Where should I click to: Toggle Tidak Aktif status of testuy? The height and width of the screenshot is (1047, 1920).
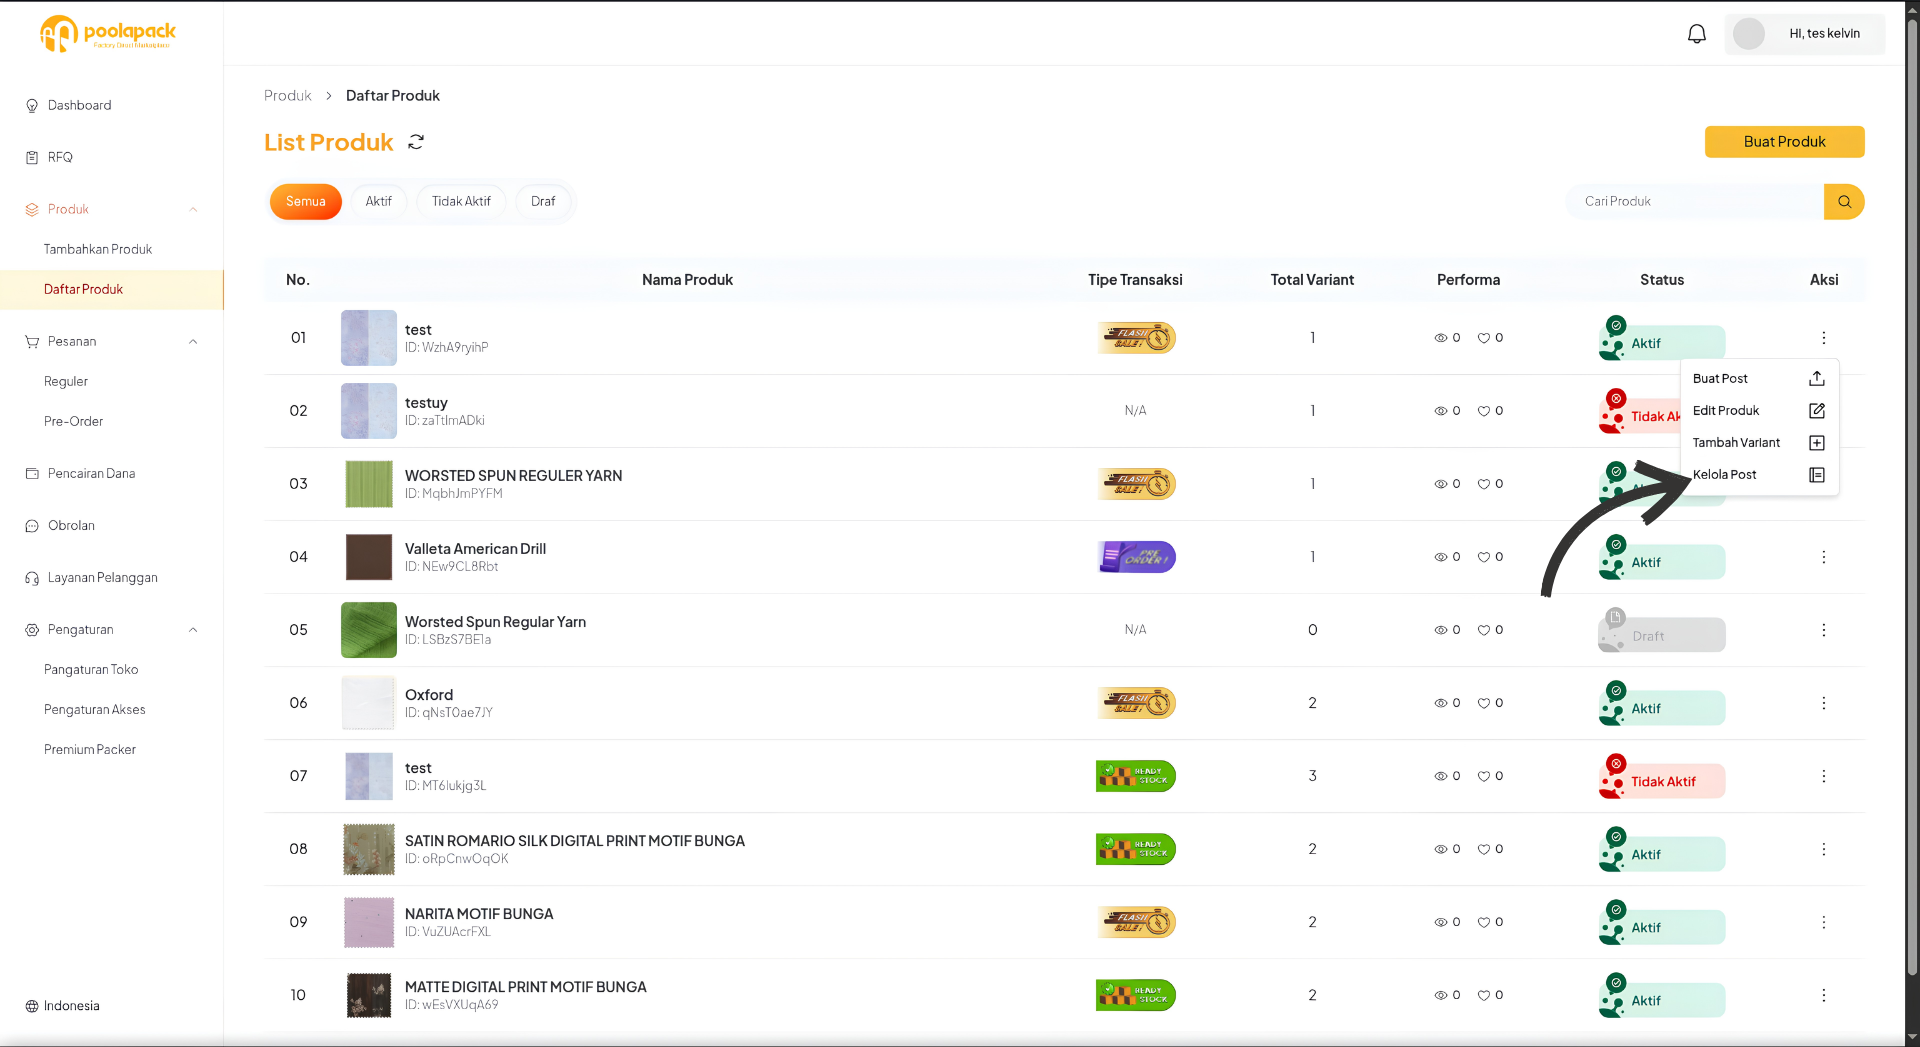point(1640,412)
